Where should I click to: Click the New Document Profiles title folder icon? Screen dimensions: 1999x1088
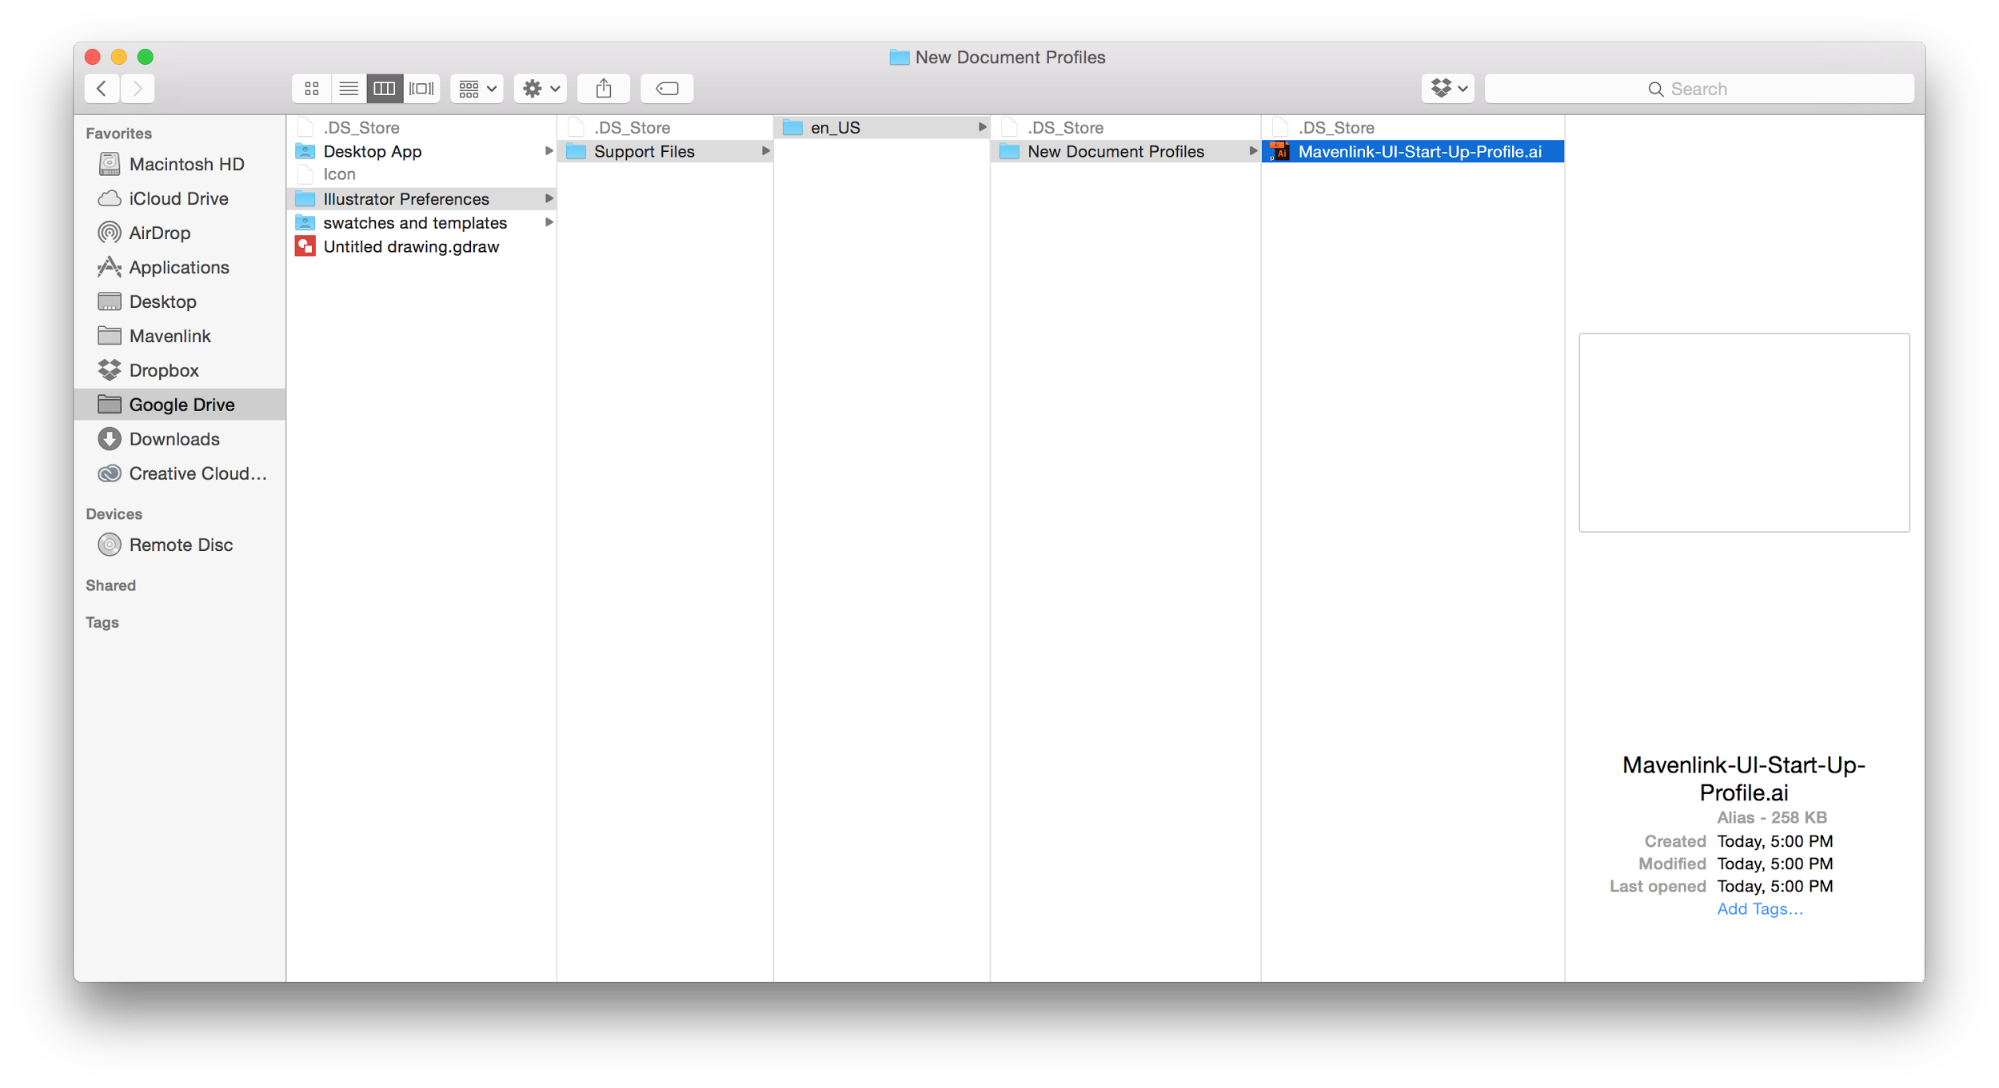click(x=899, y=58)
